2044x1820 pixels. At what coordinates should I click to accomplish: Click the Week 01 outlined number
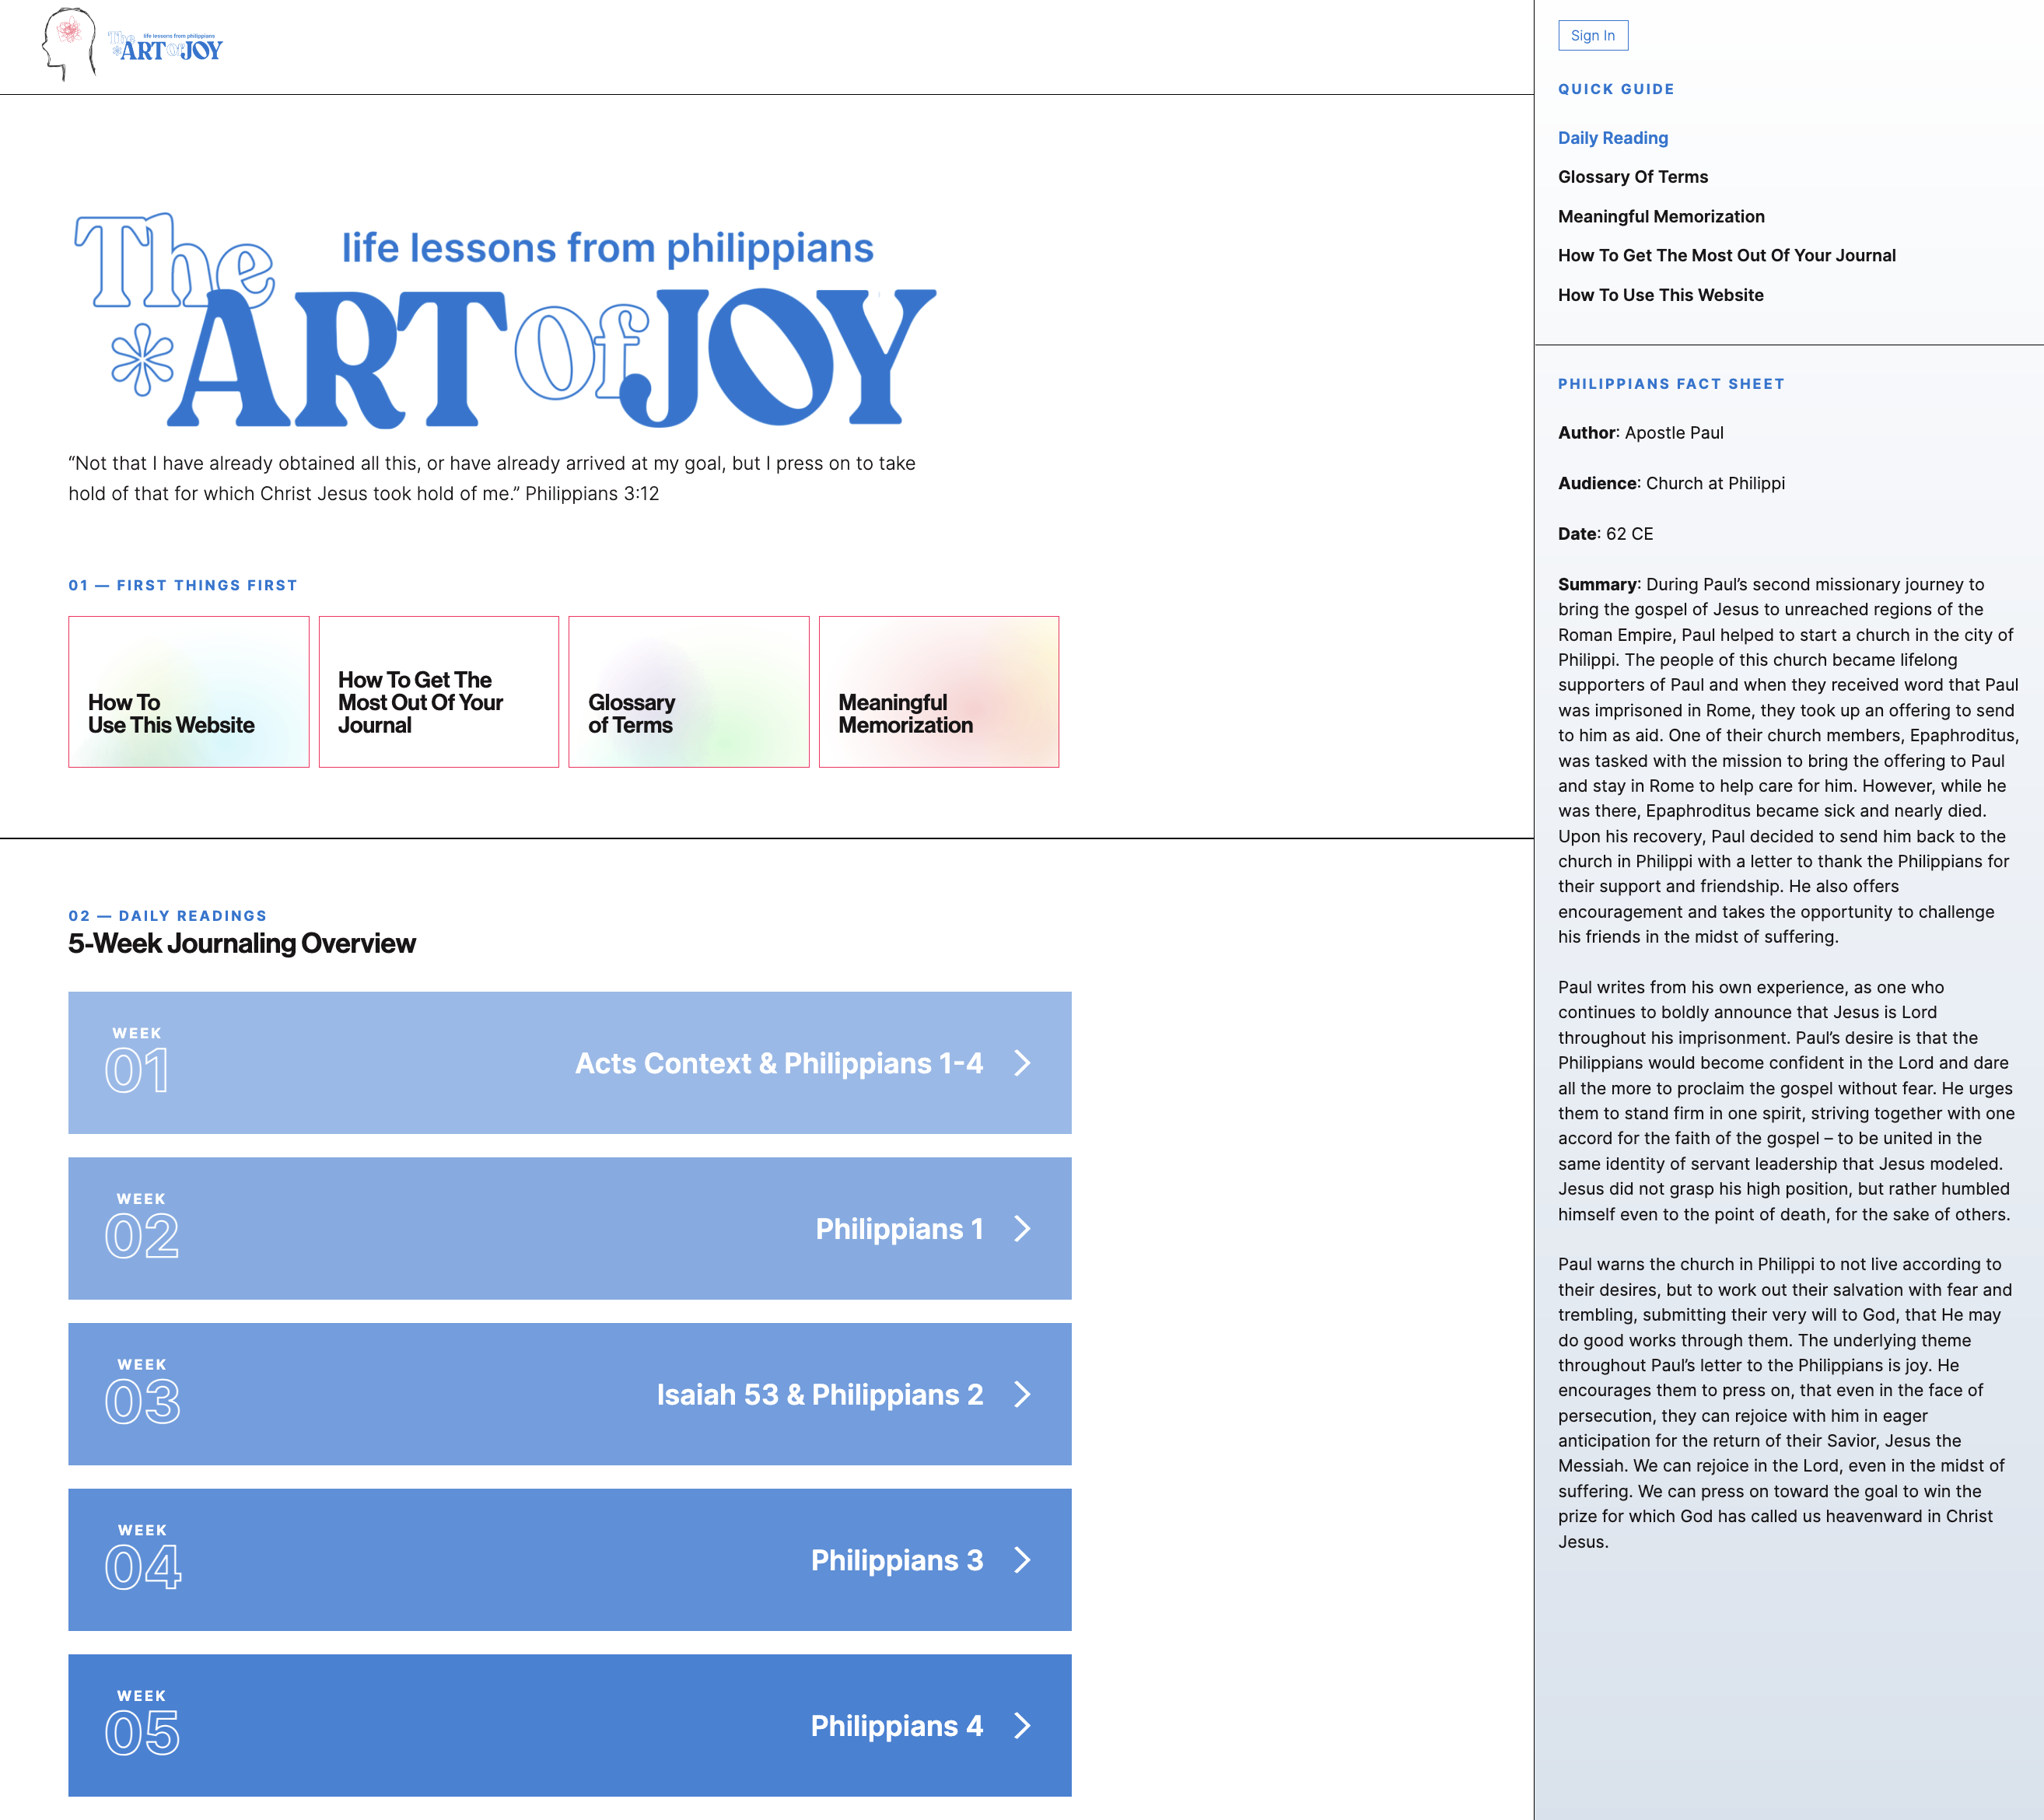click(x=137, y=1071)
